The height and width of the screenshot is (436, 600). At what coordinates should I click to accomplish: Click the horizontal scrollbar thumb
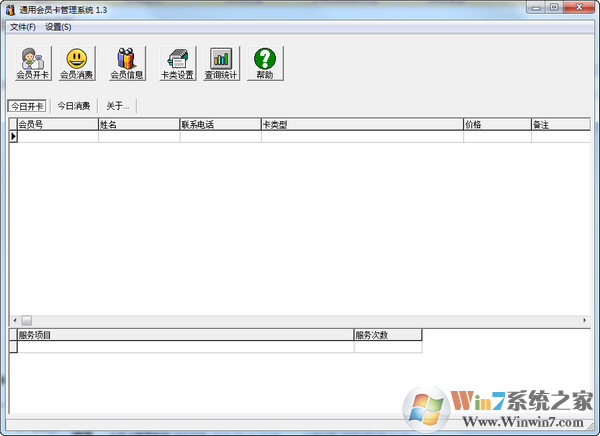click(27, 320)
